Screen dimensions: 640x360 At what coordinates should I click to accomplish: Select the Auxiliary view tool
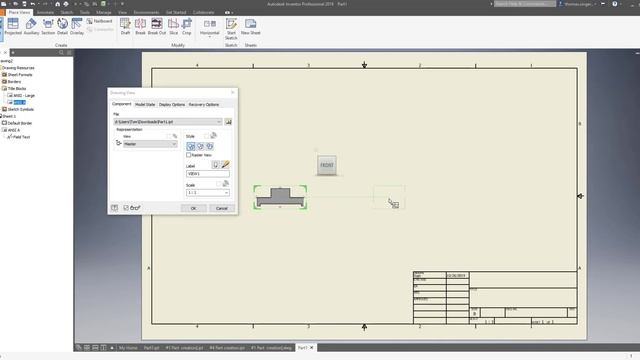click(x=31, y=27)
